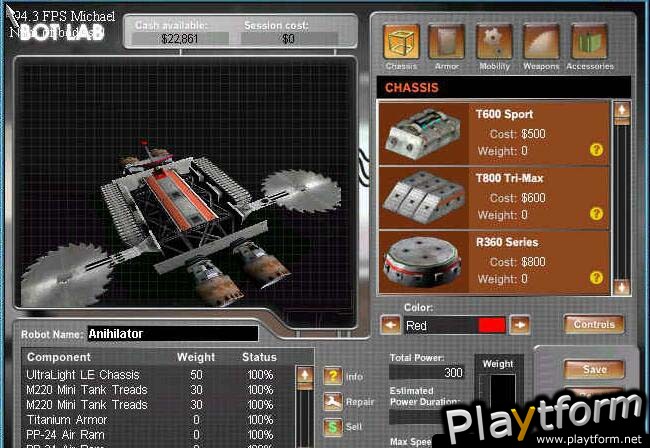Image resolution: width=650 pixels, height=448 pixels.
Task: Click the Weight column header
Action: (196, 357)
